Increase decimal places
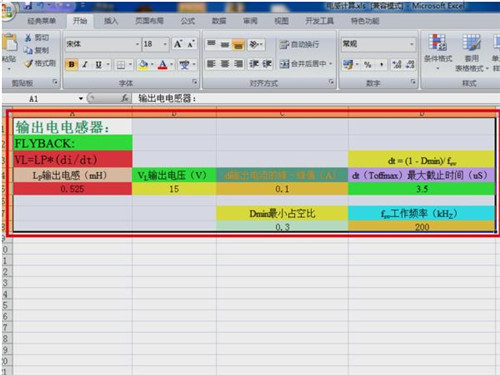 [397, 64]
